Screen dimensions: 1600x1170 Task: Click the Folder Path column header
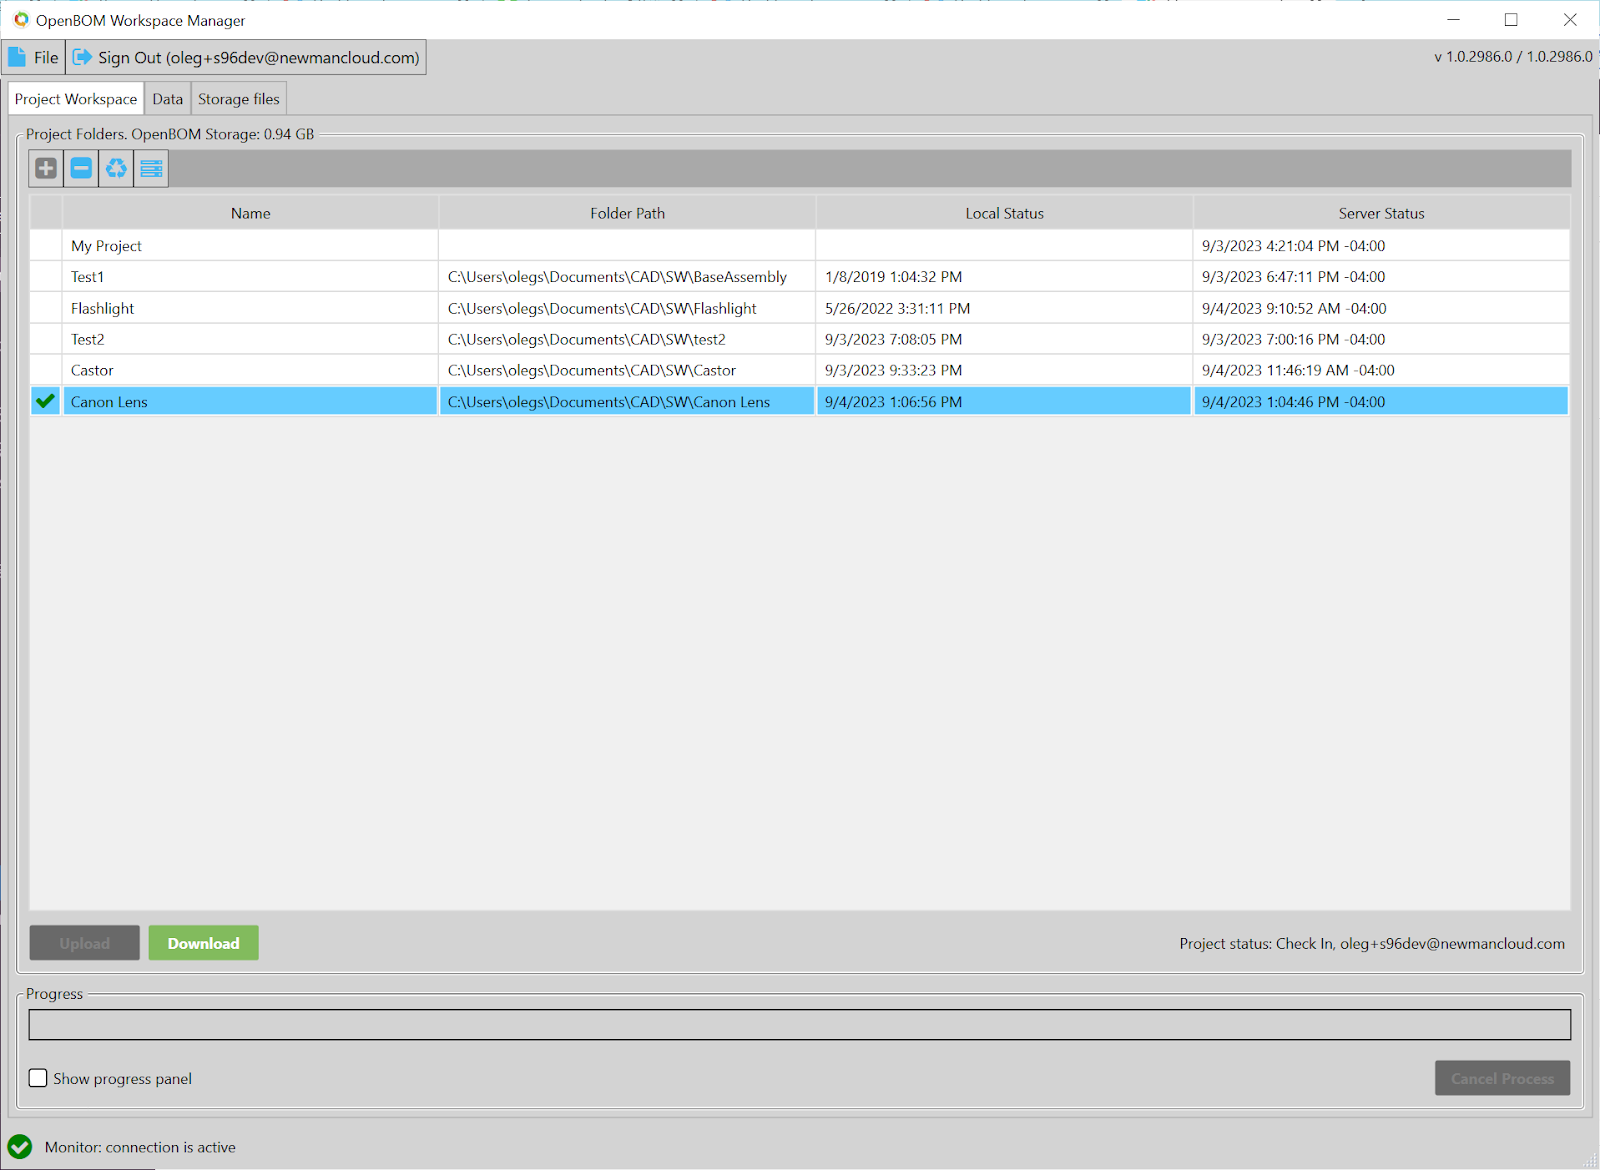[628, 213]
